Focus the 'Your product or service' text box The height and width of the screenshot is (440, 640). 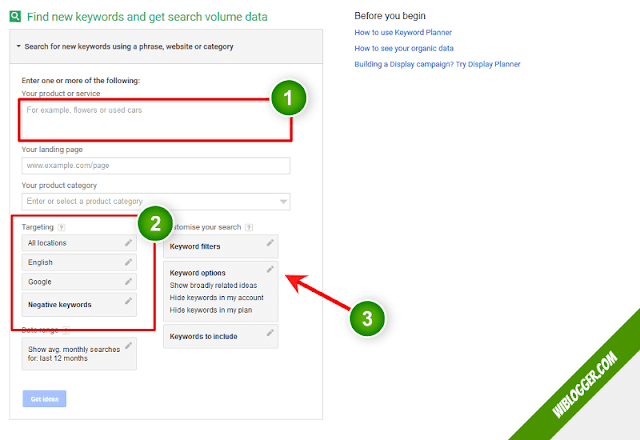point(156,120)
